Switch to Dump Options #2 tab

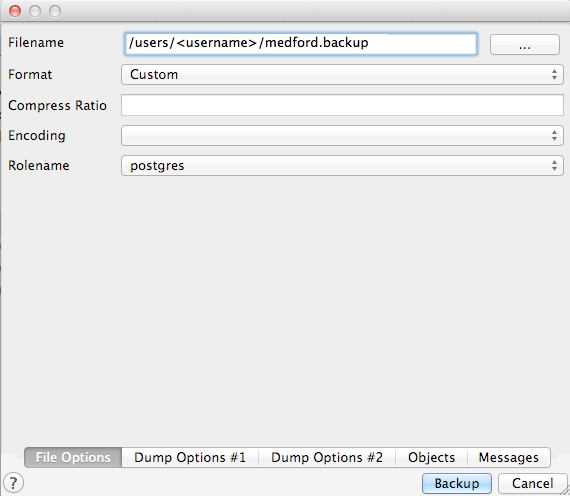[x=327, y=457]
